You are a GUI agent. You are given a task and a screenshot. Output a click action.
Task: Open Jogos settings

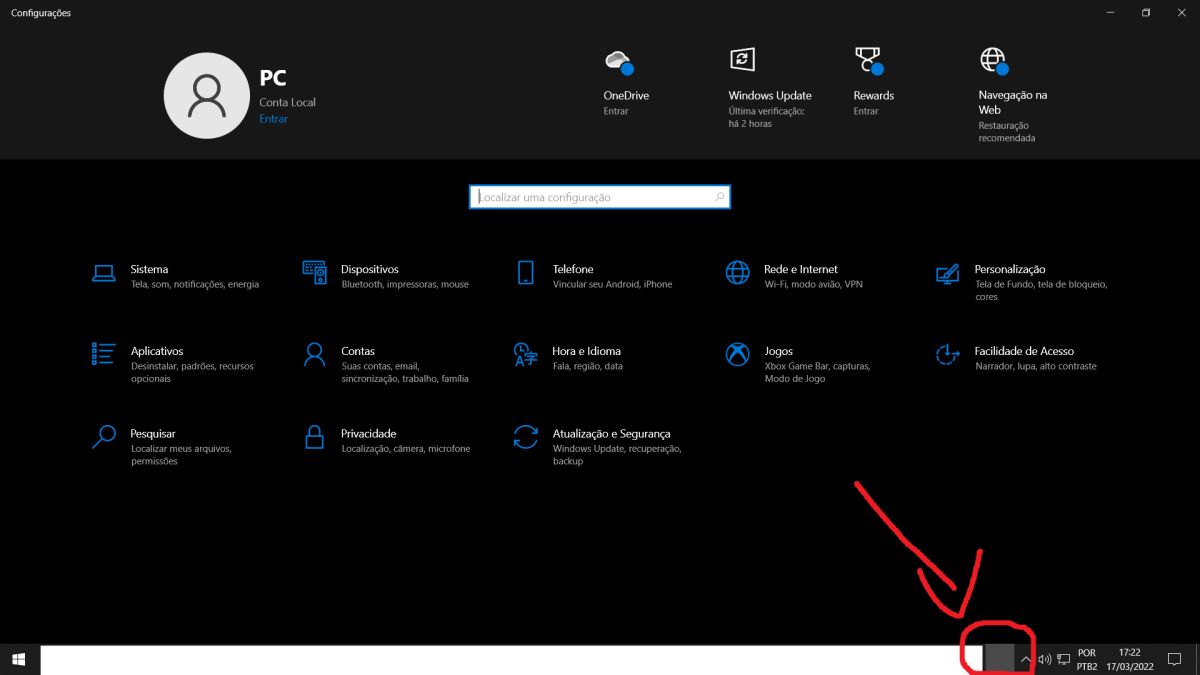[x=798, y=364]
